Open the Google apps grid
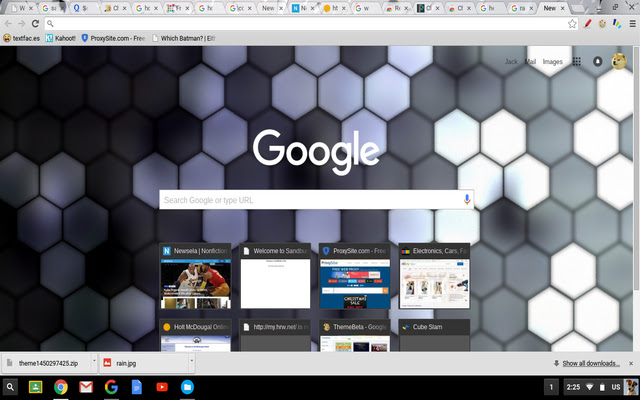 (x=576, y=62)
